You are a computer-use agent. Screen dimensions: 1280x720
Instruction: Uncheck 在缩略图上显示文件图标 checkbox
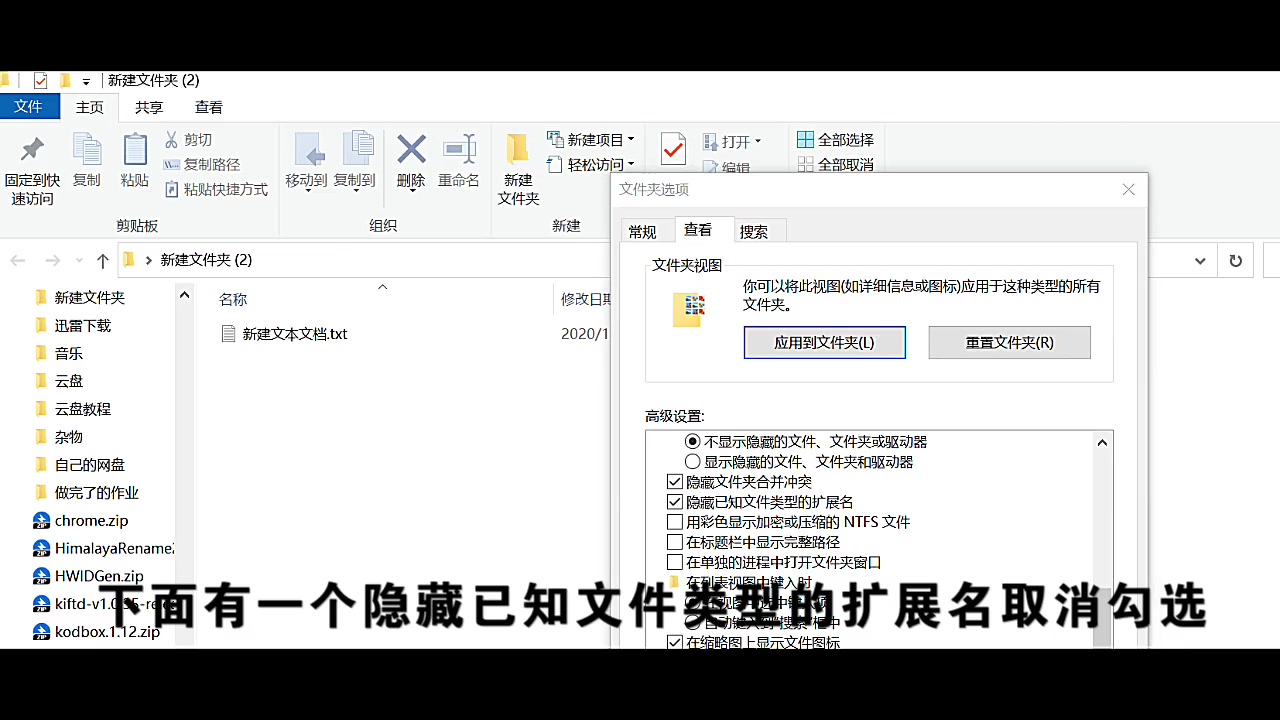click(x=675, y=642)
